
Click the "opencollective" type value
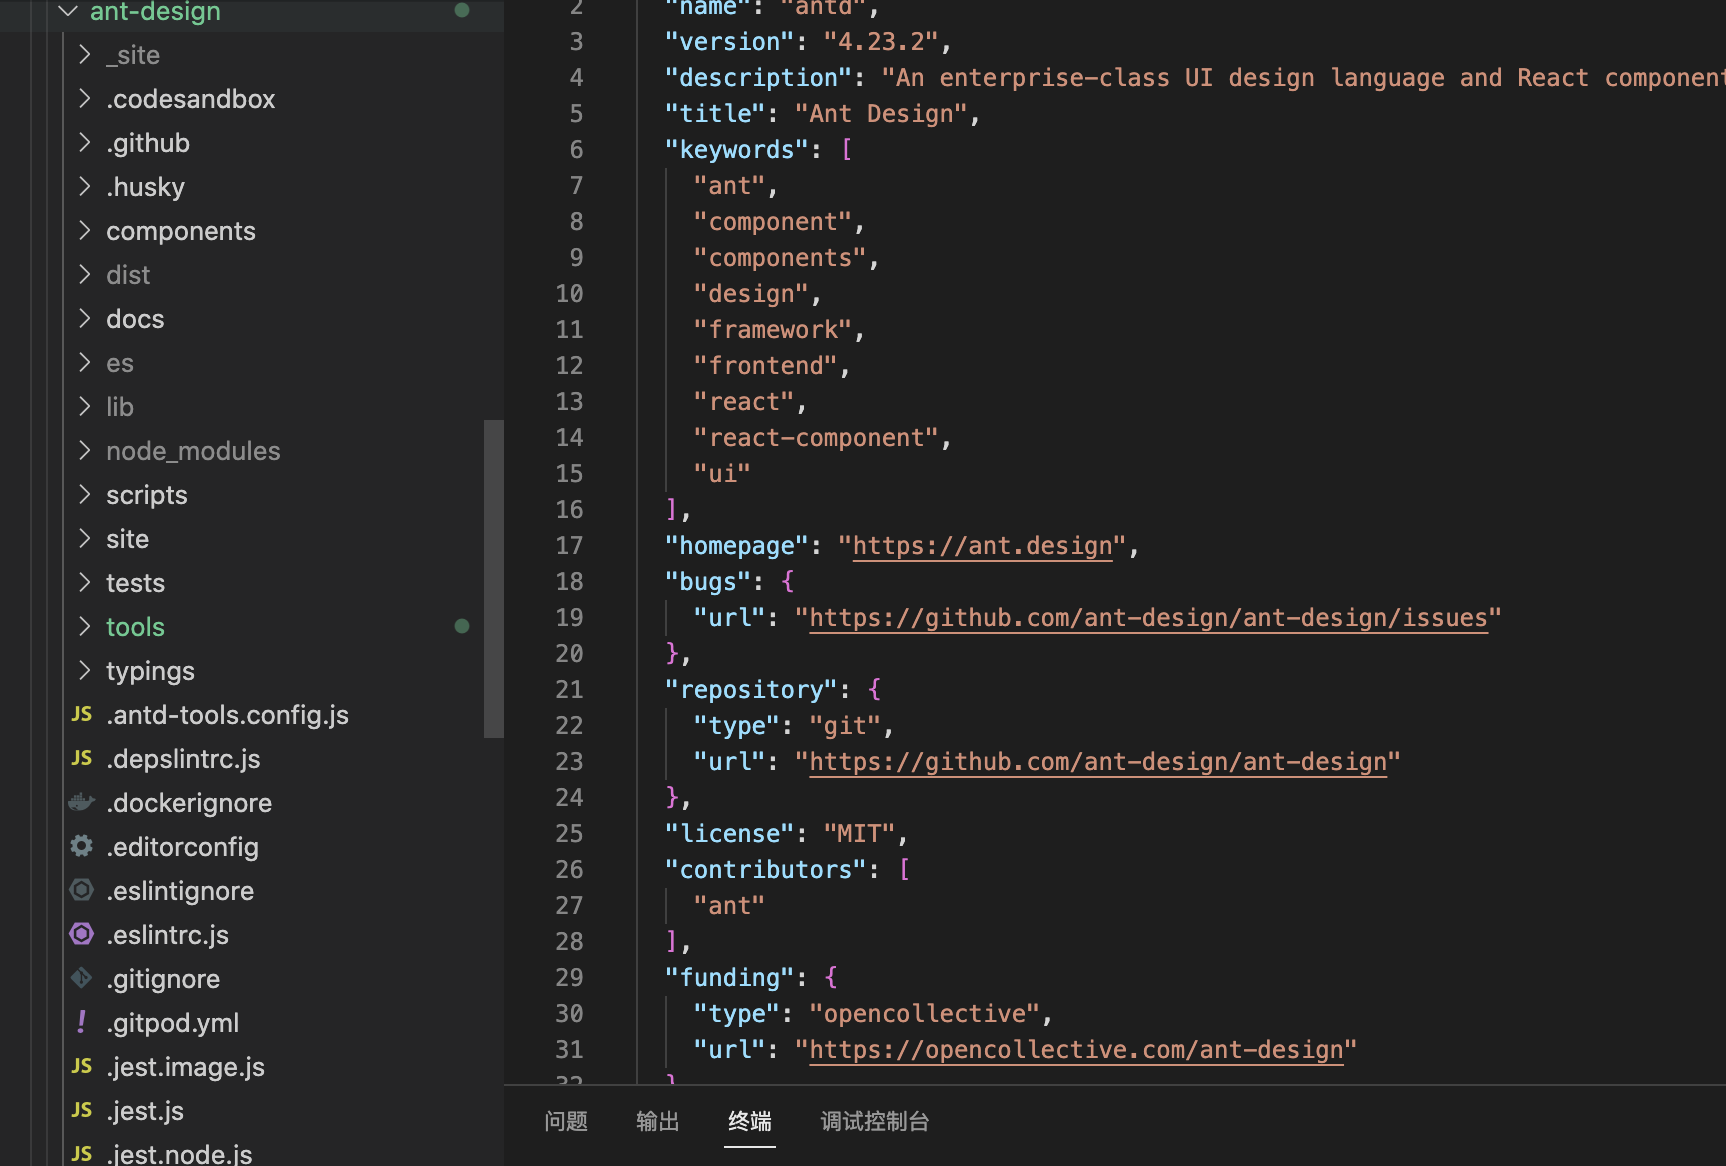[925, 1014]
